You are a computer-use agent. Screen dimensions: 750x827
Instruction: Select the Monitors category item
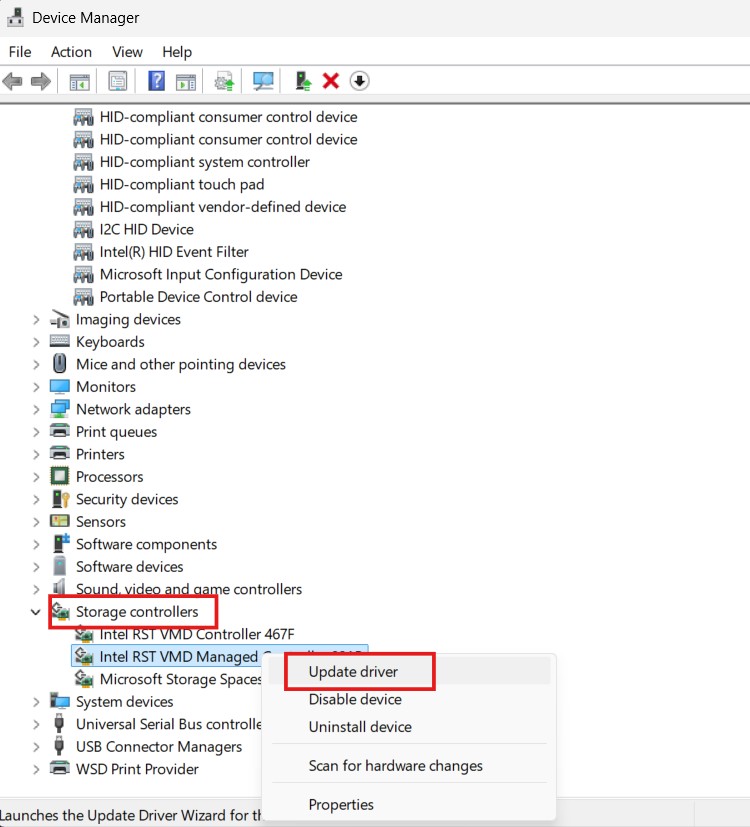click(105, 387)
